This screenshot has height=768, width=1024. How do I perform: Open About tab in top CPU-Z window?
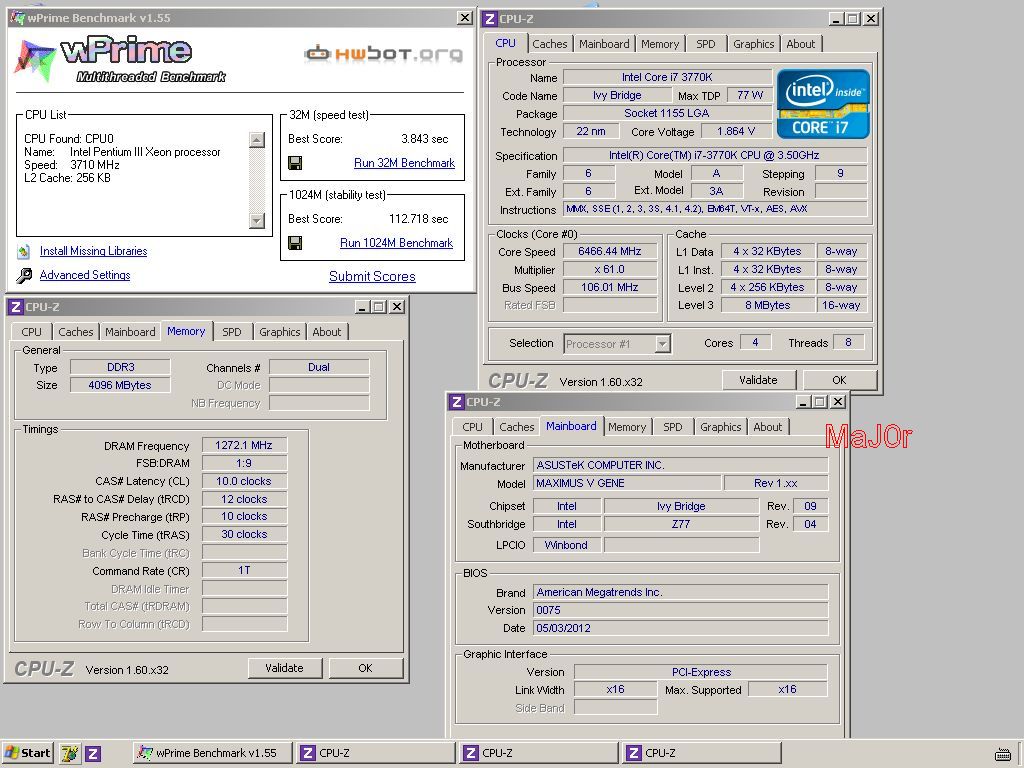coord(801,44)
